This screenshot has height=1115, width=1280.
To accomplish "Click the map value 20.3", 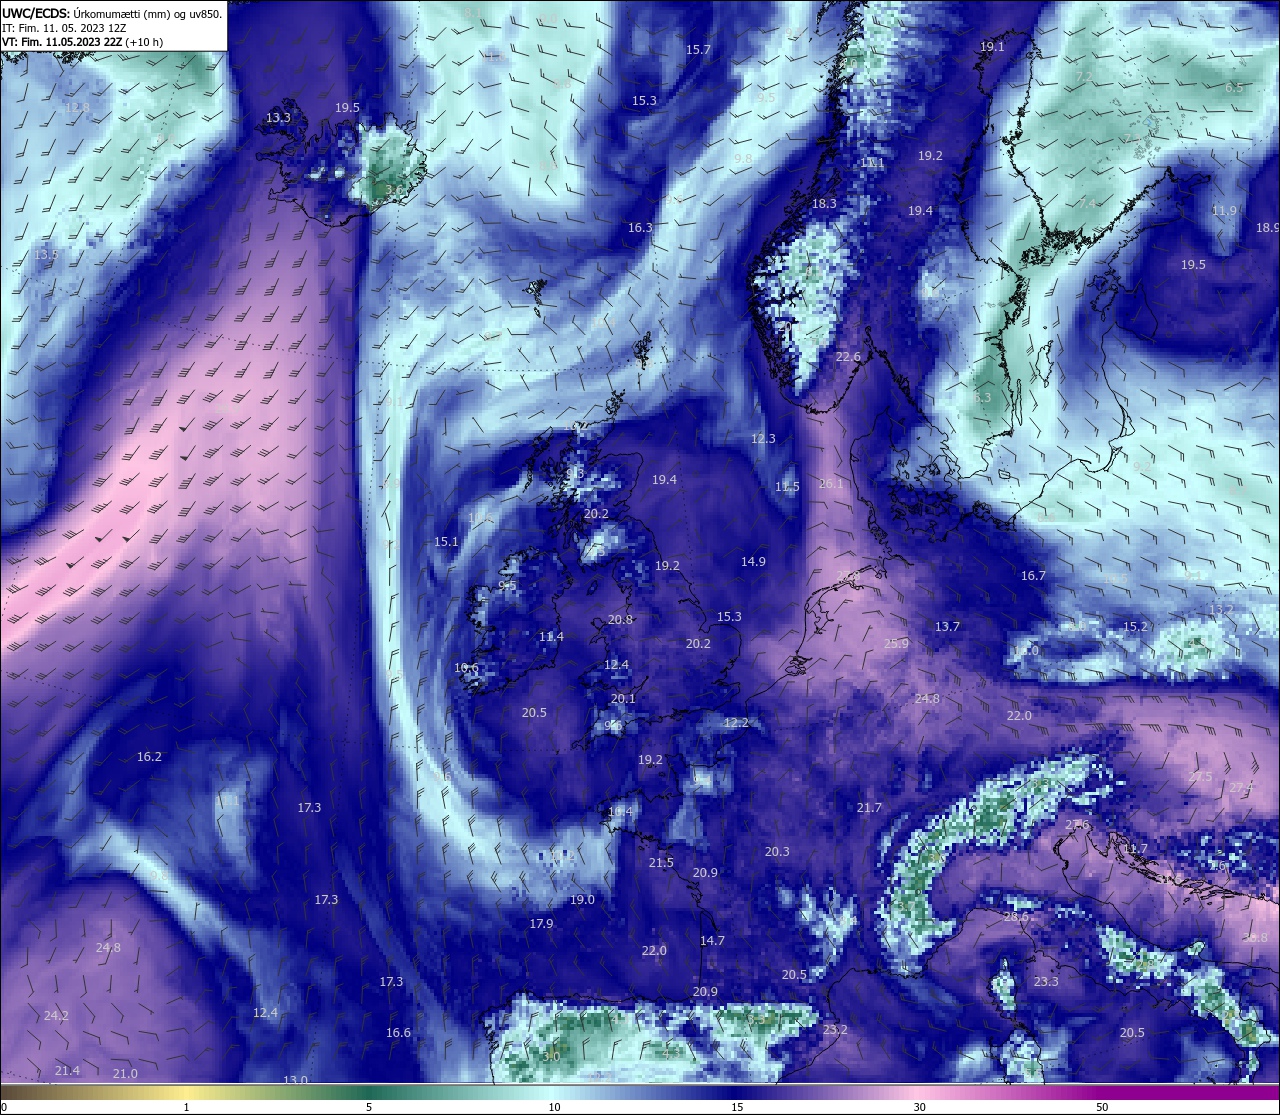I will tap(777, 851).
